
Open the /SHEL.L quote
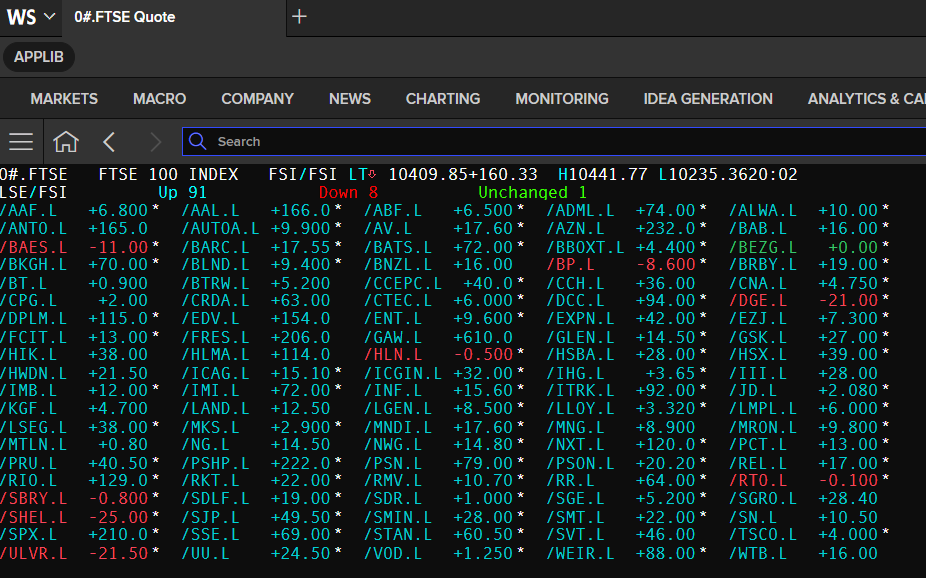(34, 517)
